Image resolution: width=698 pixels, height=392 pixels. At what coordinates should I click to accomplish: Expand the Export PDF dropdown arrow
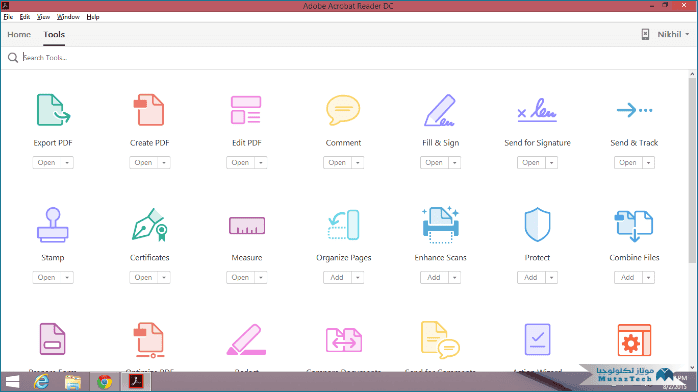(67, 163)
